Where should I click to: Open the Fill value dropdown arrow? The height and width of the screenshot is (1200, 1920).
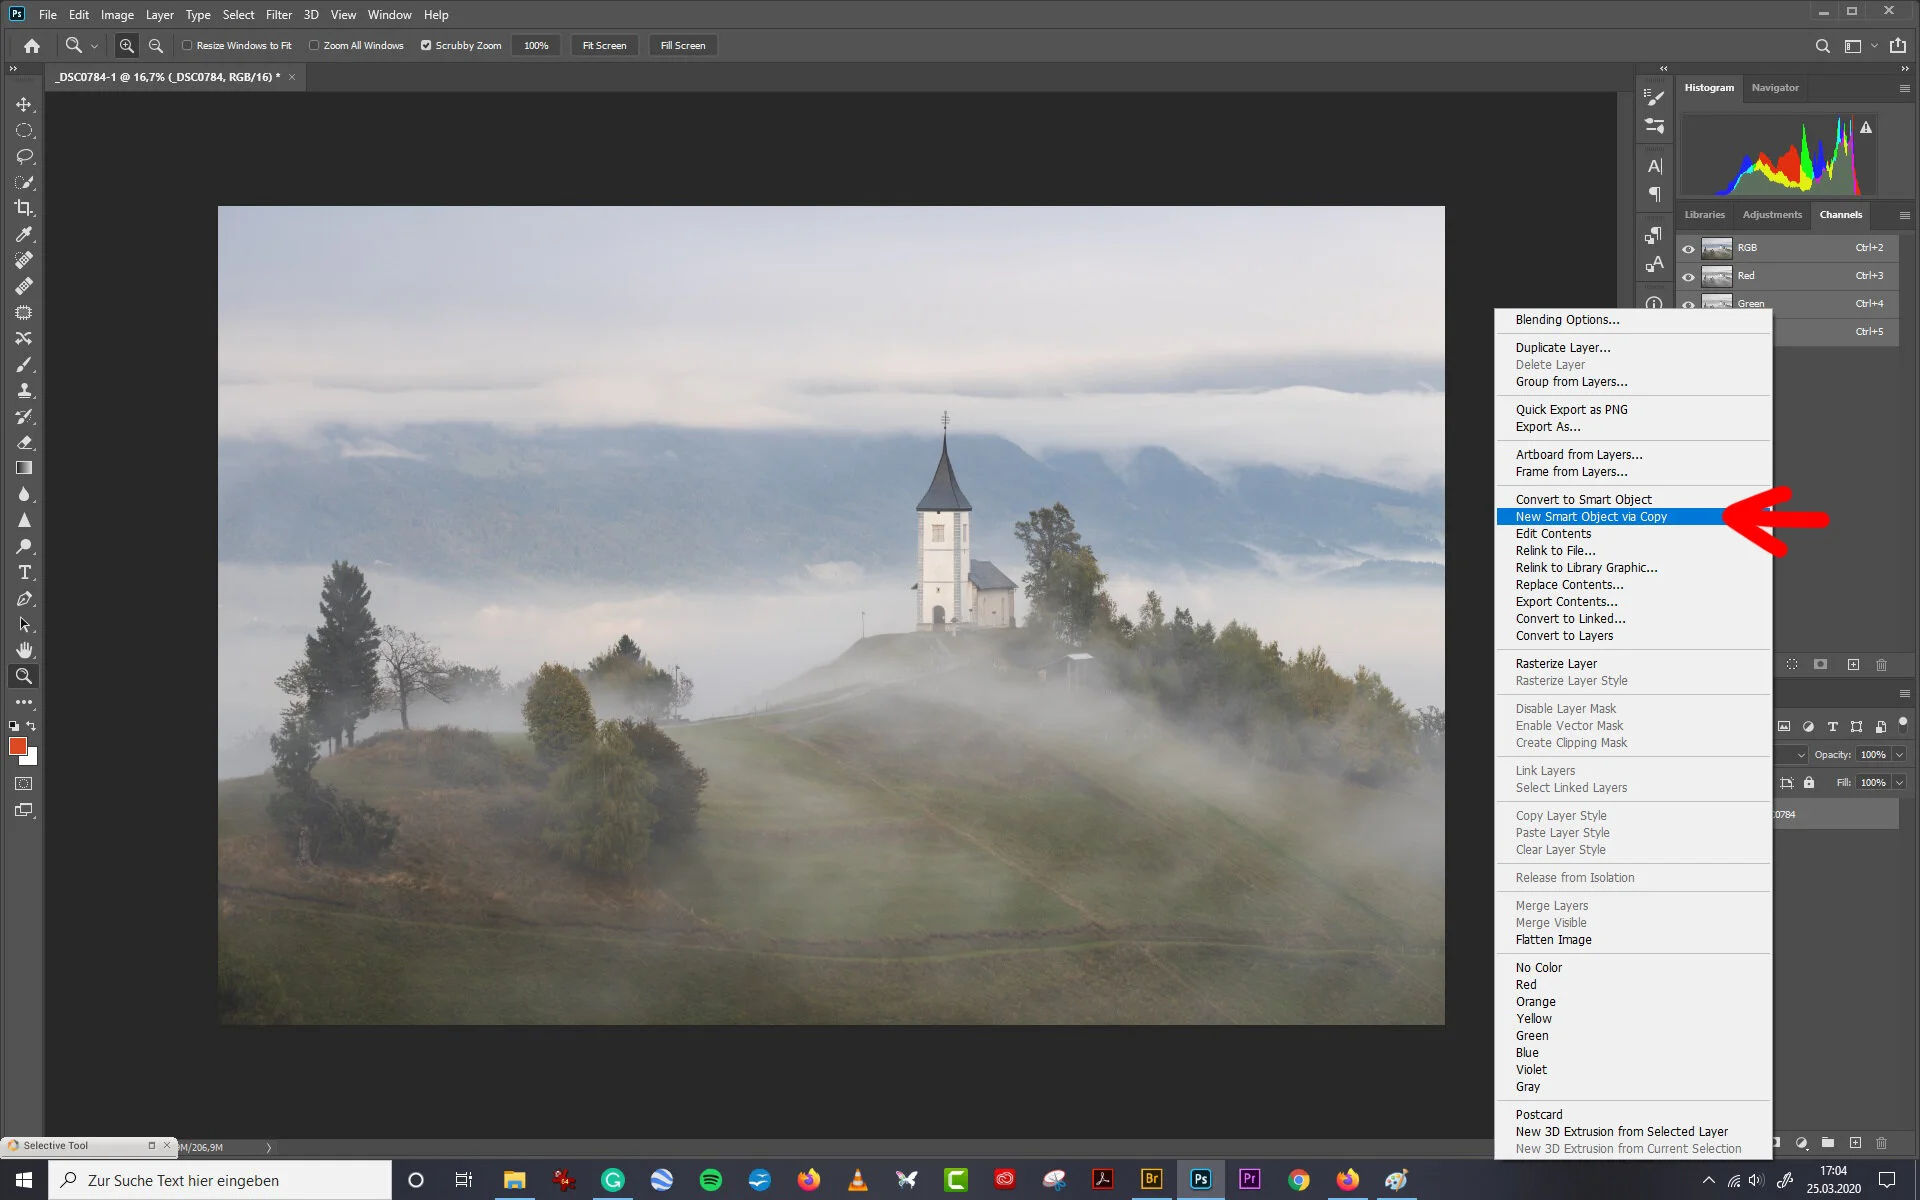coord(1899,783)
